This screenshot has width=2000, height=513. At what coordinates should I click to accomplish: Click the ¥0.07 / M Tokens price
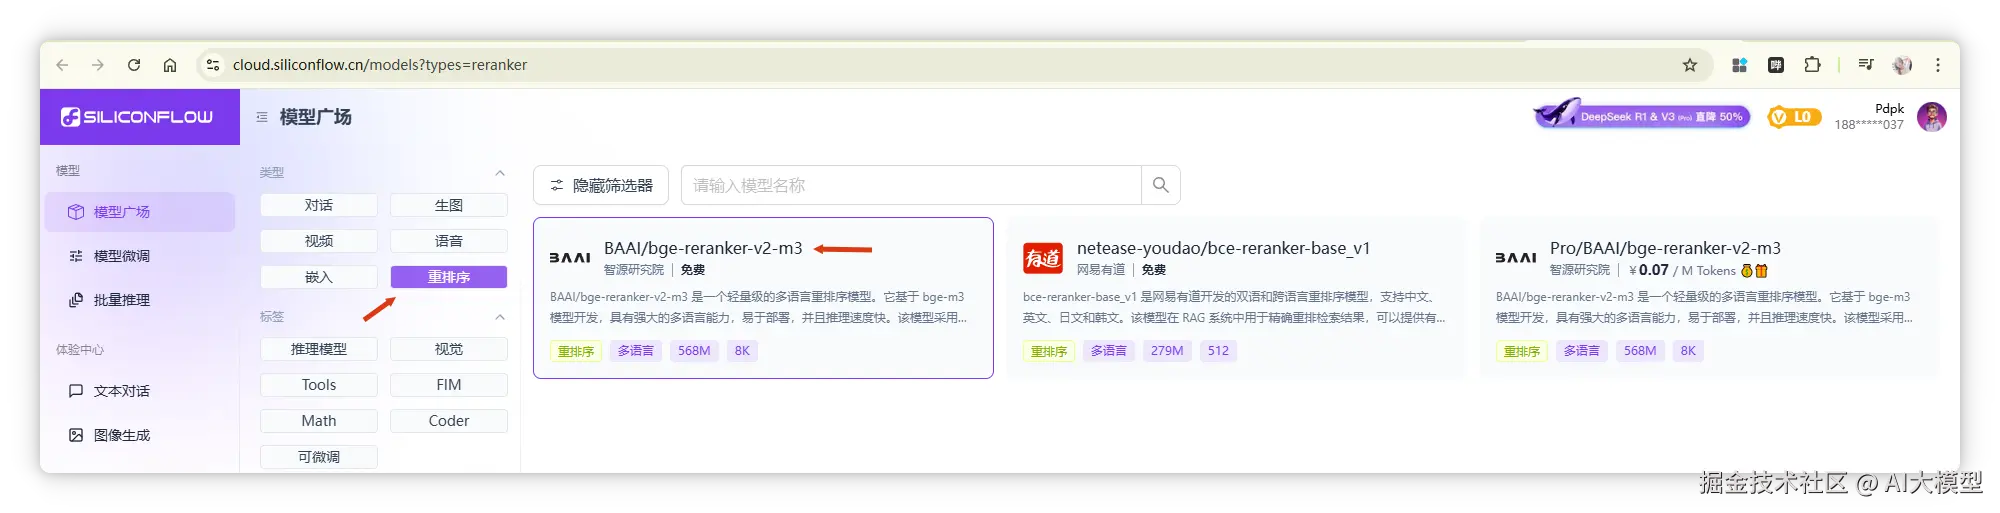tap(1683, 270)
